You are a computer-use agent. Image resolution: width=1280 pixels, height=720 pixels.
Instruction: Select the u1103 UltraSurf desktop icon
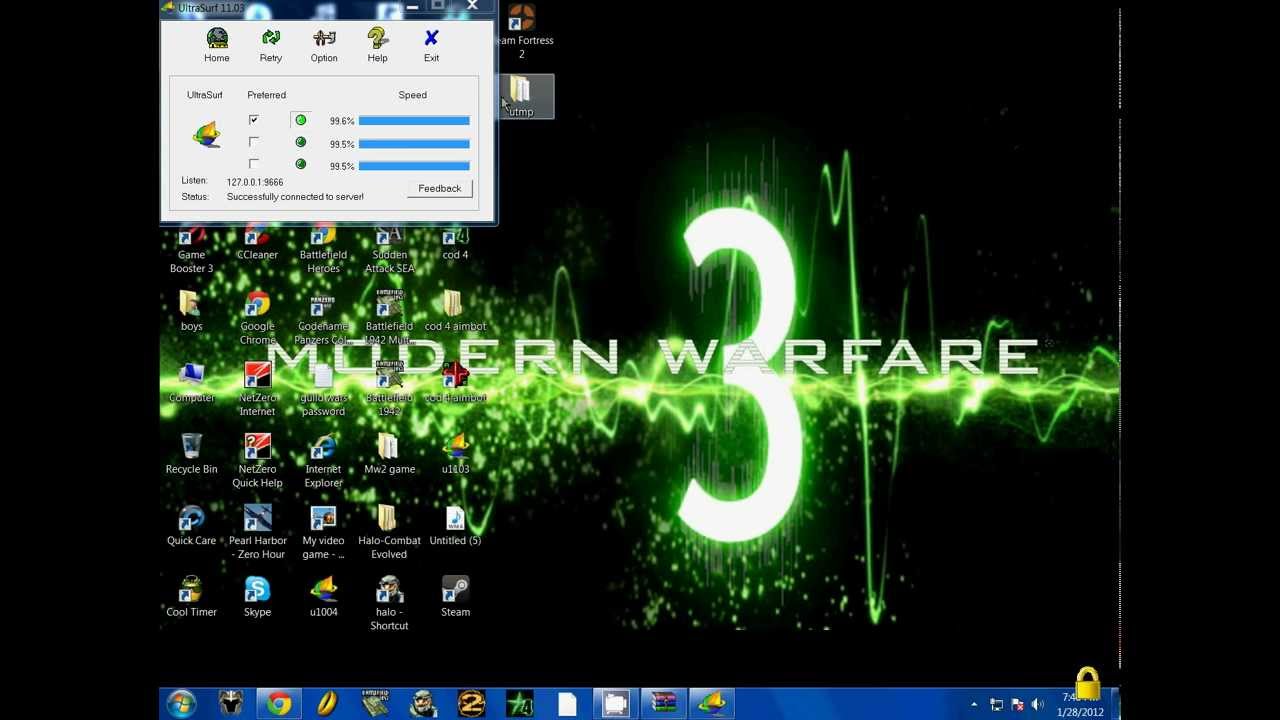point(455,454)
